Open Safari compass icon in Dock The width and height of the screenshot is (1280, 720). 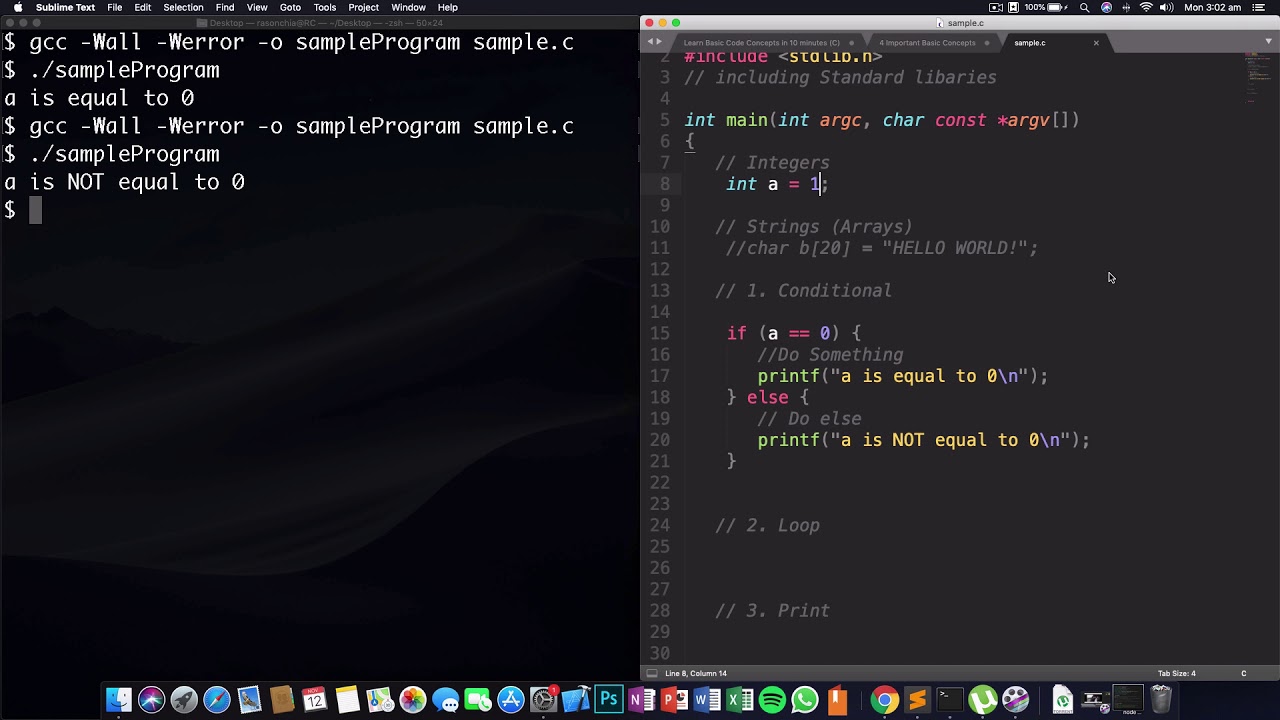coord(217,700)
